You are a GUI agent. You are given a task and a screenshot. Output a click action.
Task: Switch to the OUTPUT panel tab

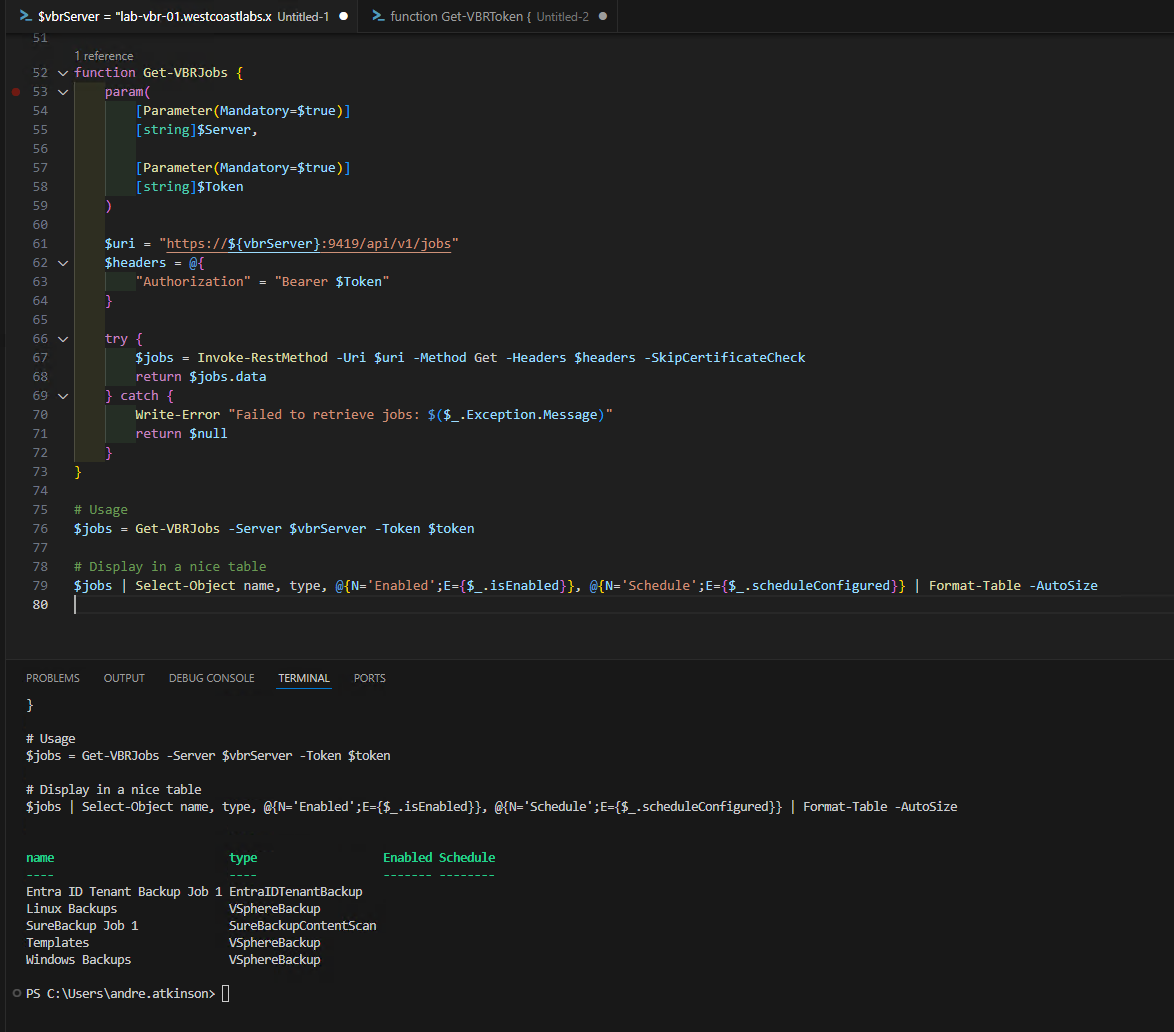click(x=124, y=678)
